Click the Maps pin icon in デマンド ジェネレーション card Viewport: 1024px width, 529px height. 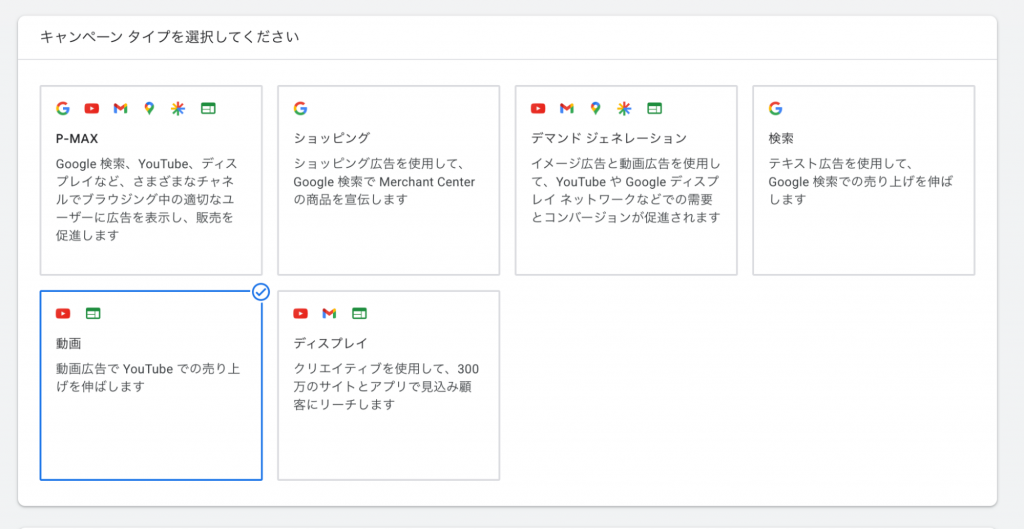pos(595,108)
